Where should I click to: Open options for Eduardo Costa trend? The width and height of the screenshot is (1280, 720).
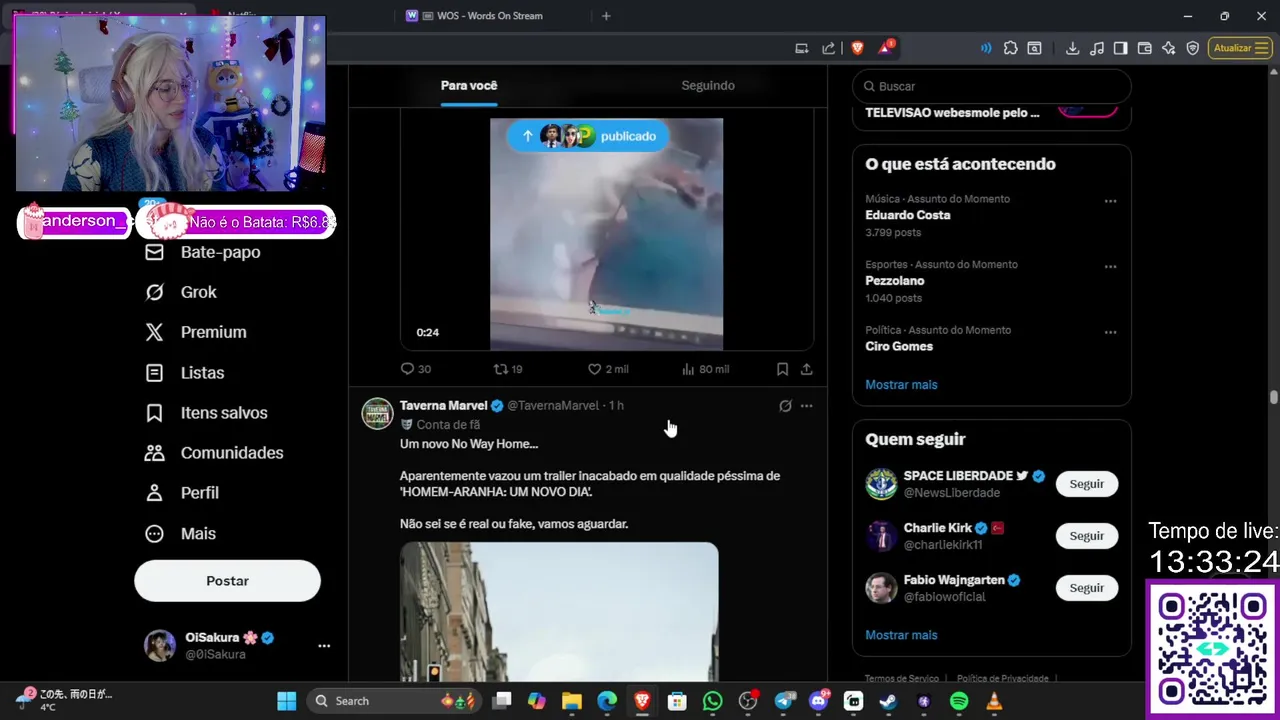1110,201
